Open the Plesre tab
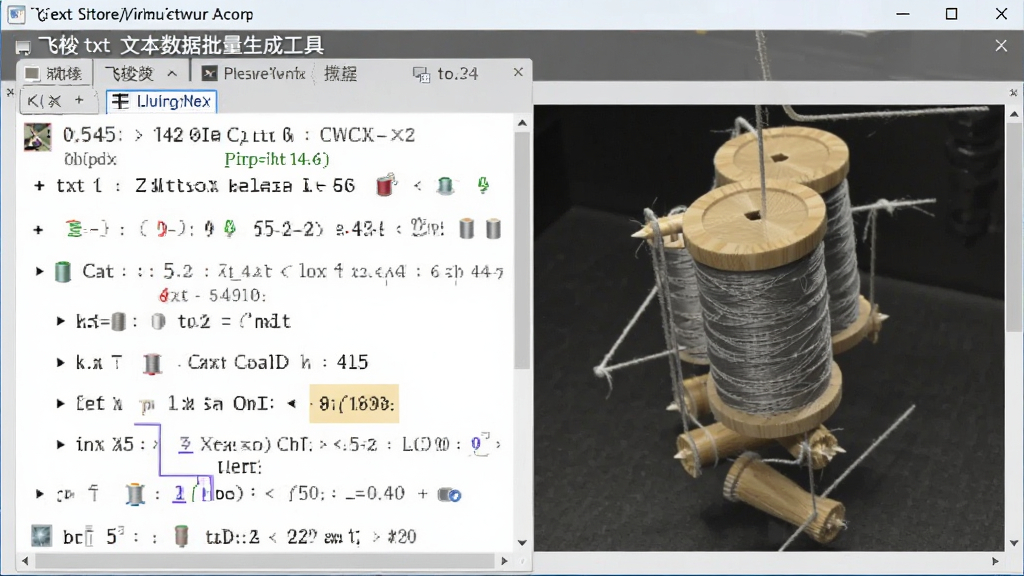This screenshot has height=576, width=1024. pyautogui.click(x=254, y=74)
